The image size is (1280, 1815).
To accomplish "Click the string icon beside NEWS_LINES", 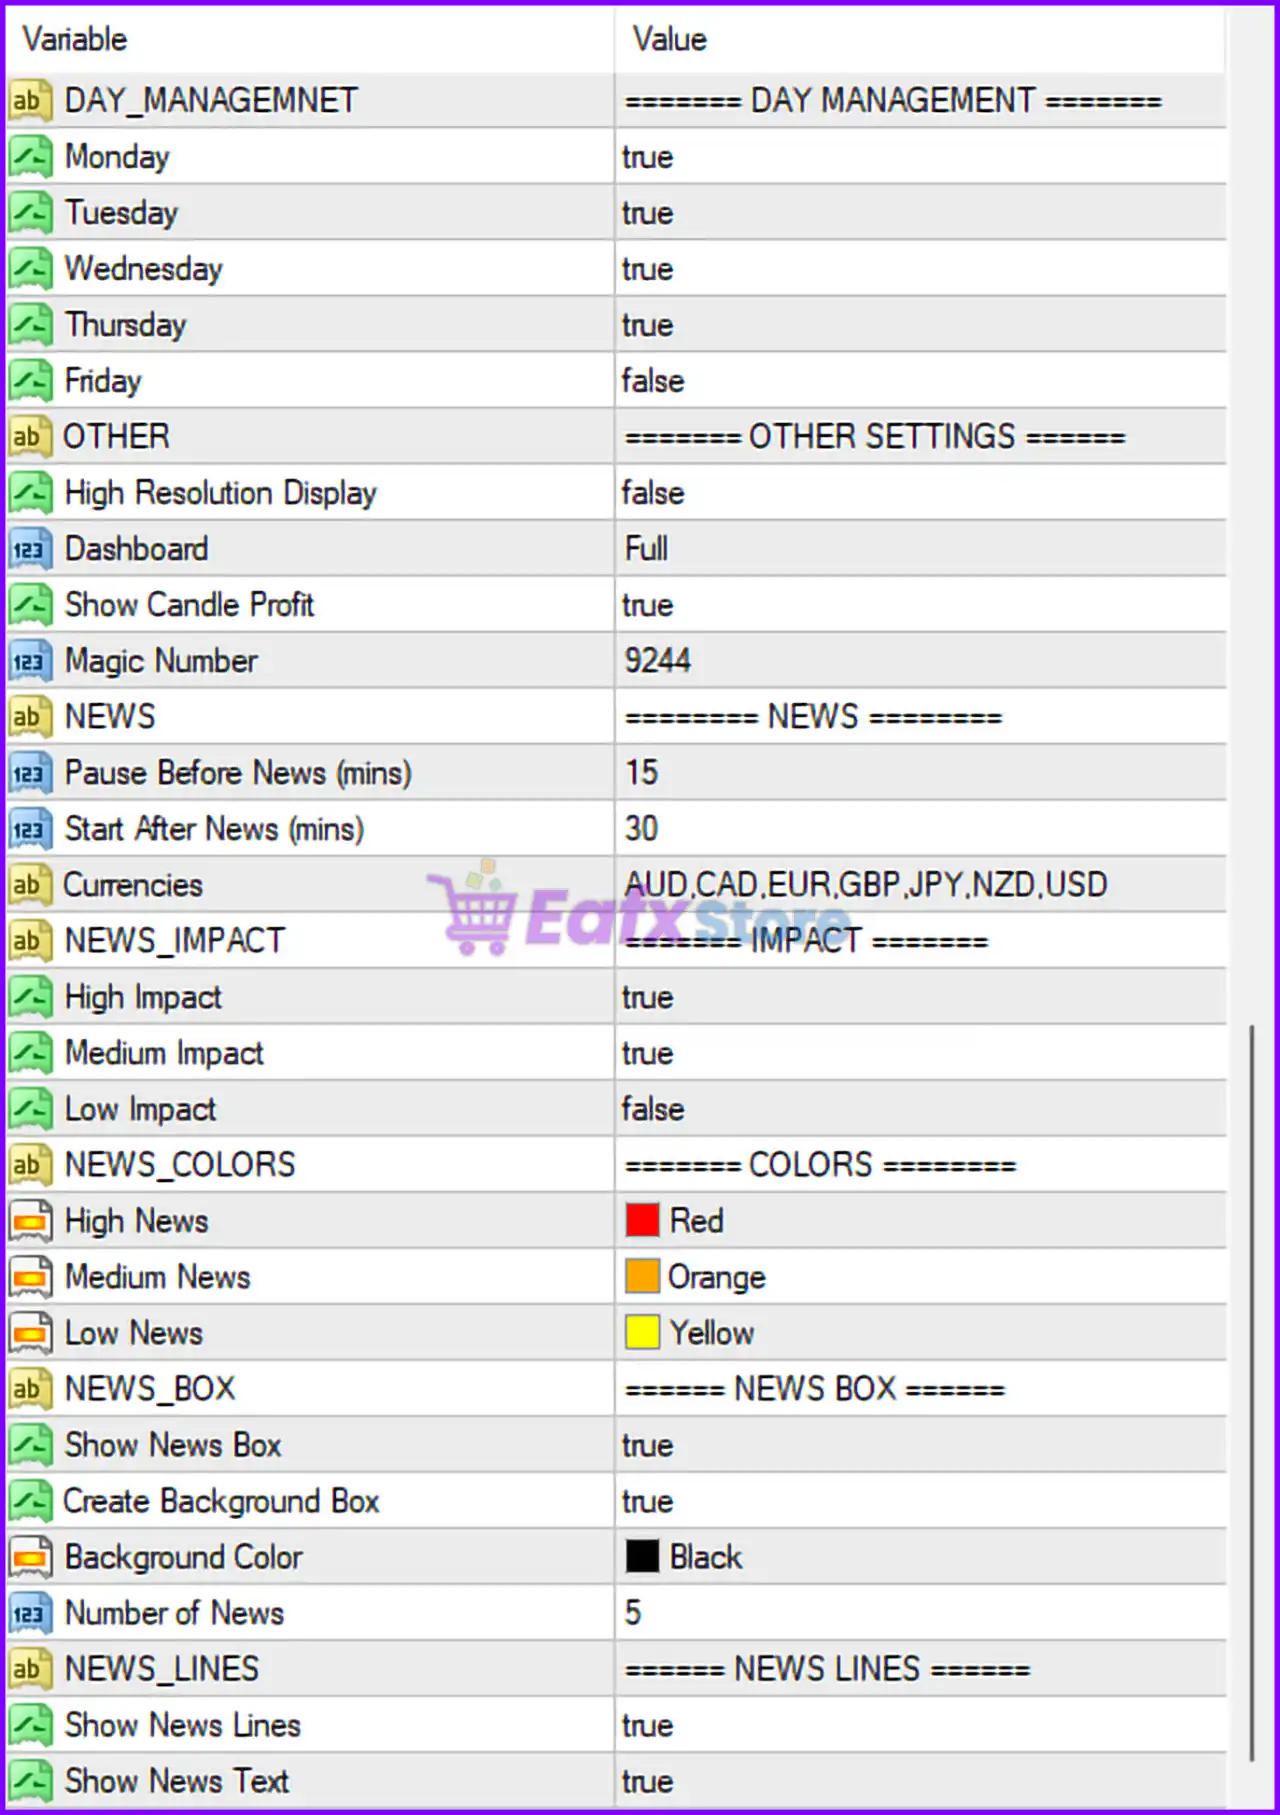I will pos(30,1668).
